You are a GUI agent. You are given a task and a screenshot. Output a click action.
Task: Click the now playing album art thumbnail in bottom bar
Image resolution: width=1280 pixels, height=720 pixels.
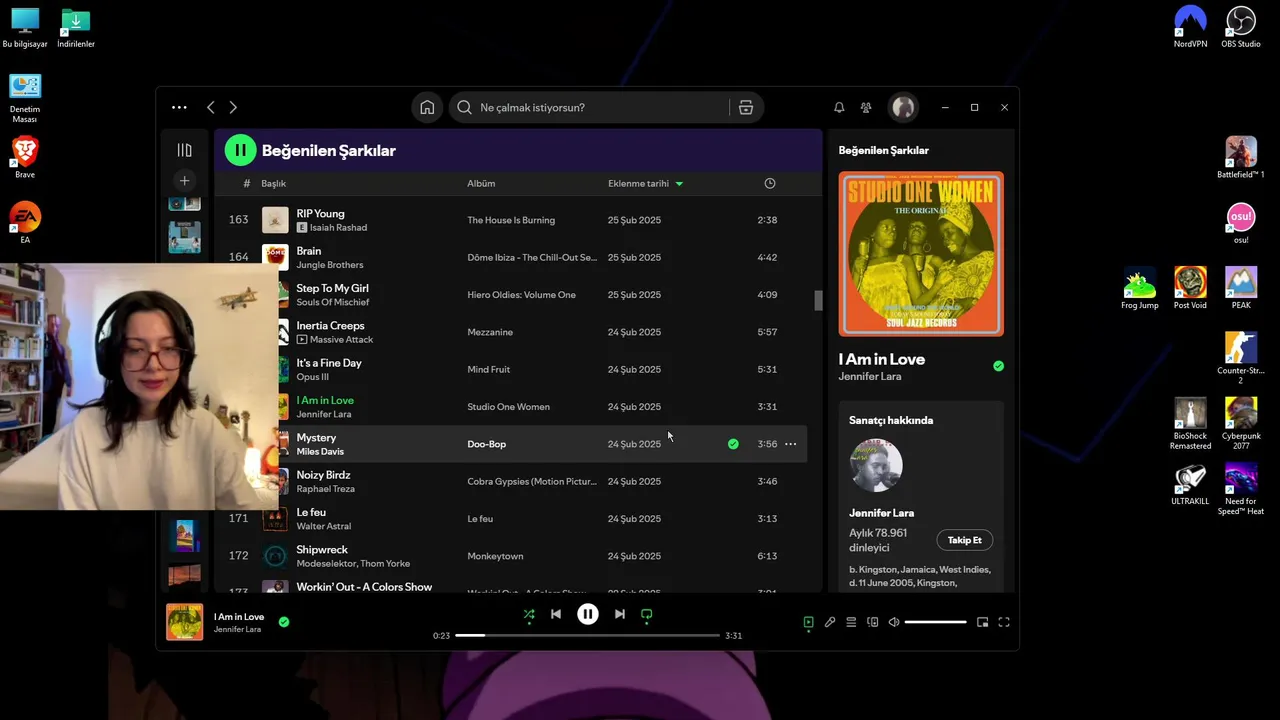click(184, 622)
